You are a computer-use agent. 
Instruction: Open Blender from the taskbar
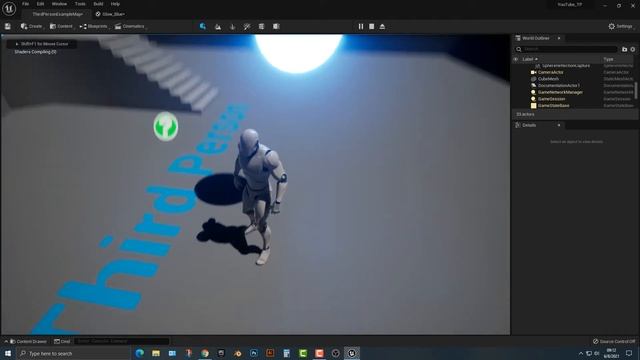coord(238,353)
